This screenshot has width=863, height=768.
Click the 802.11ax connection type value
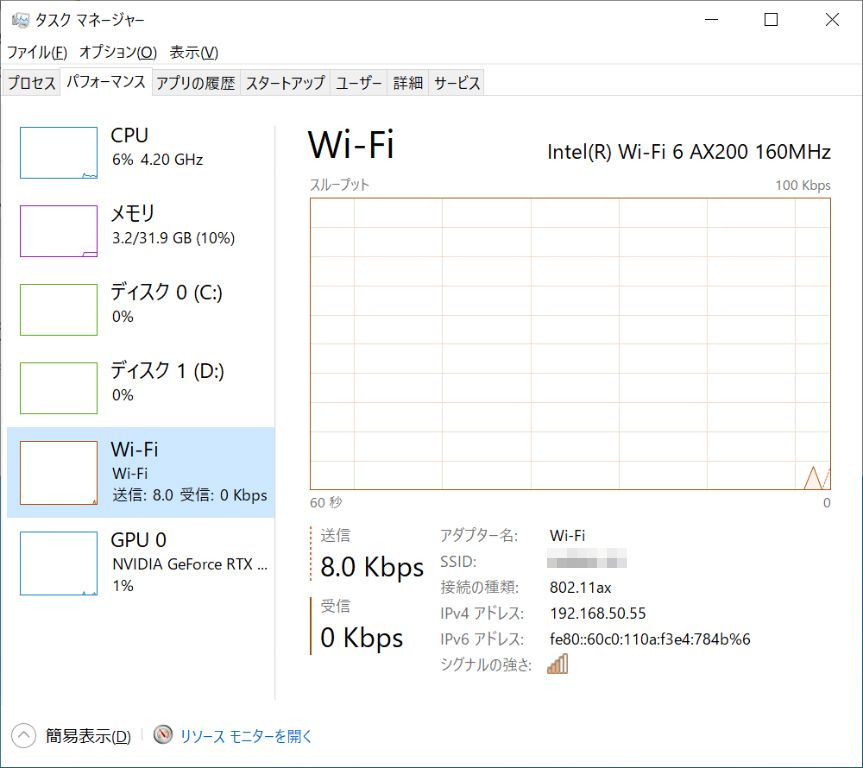(x=580, y=587)
